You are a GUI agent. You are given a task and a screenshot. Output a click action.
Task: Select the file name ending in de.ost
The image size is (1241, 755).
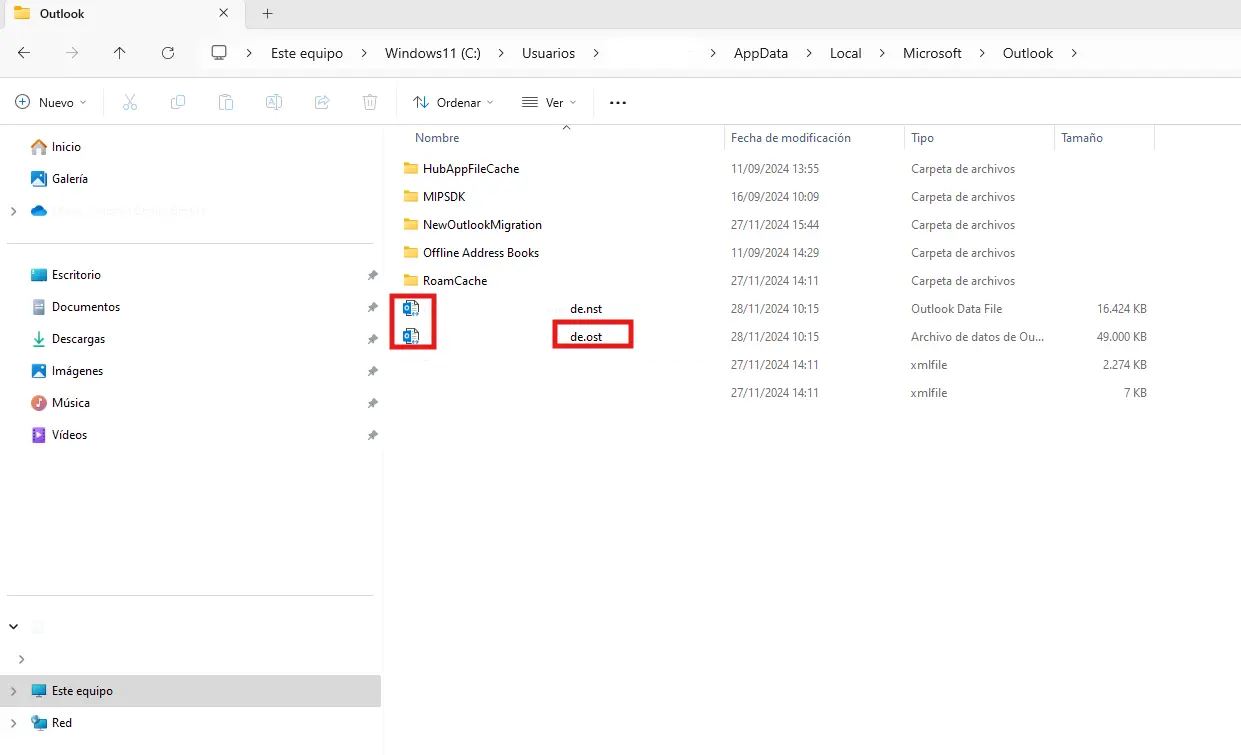pos(586,337)
